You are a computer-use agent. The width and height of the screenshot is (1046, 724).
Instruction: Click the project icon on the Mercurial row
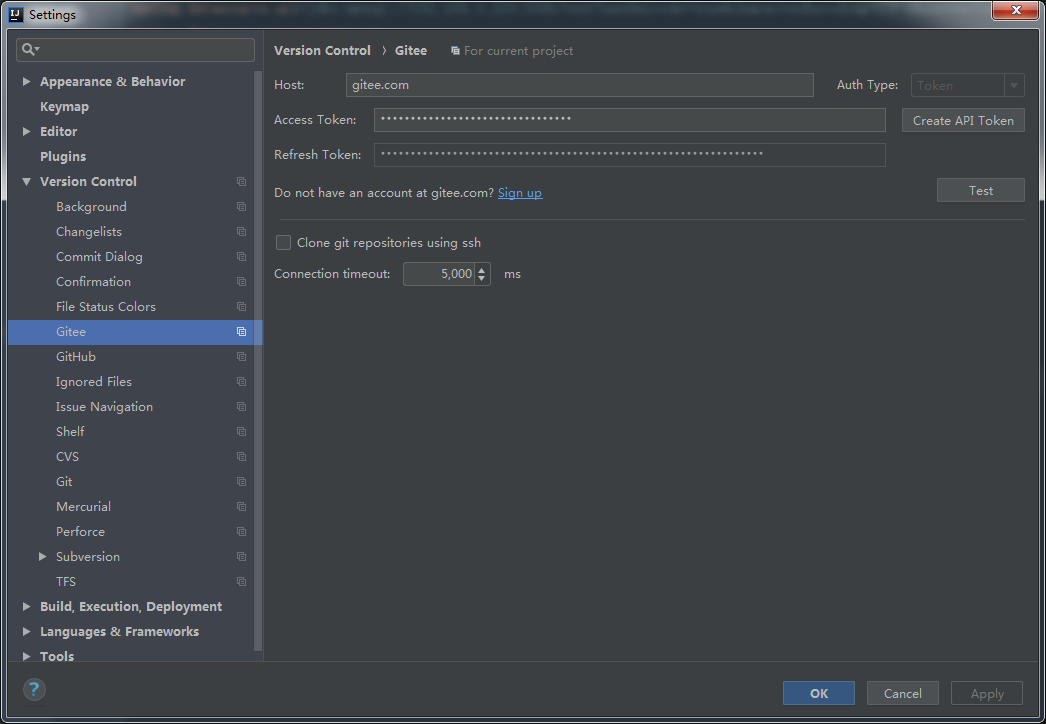(241, 507)
